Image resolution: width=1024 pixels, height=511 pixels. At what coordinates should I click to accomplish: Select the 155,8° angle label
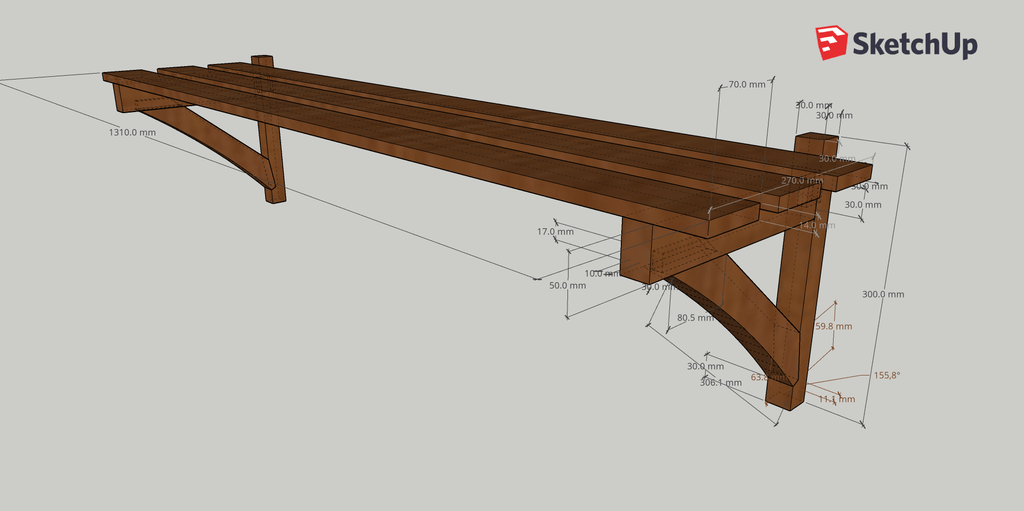click(886, 375)
